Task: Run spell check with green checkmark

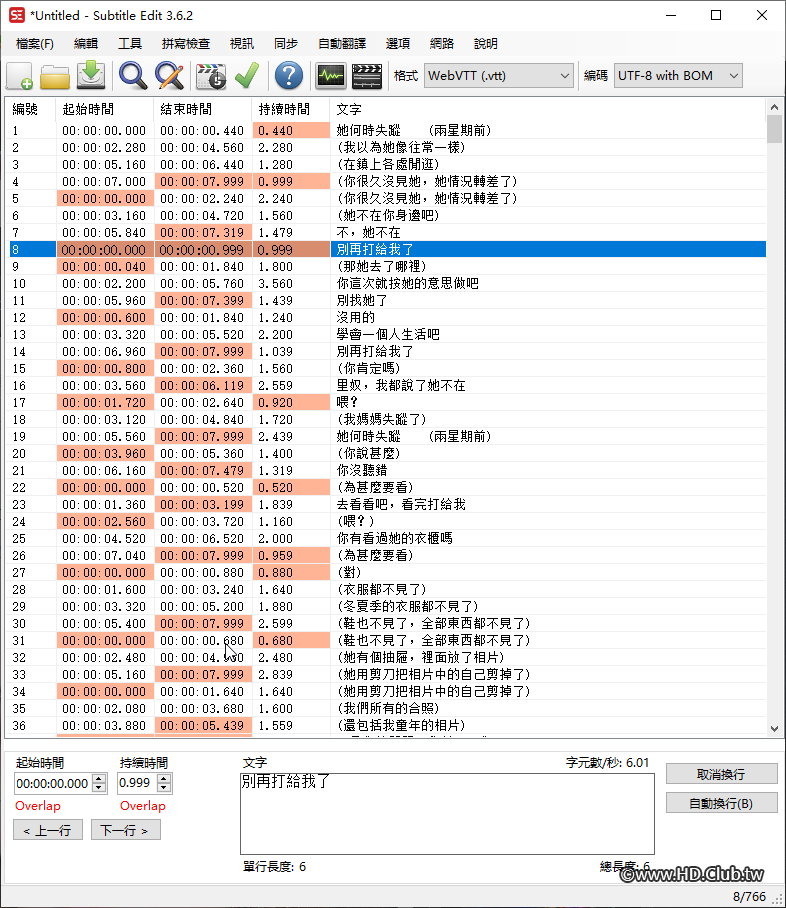Action: 247,76
